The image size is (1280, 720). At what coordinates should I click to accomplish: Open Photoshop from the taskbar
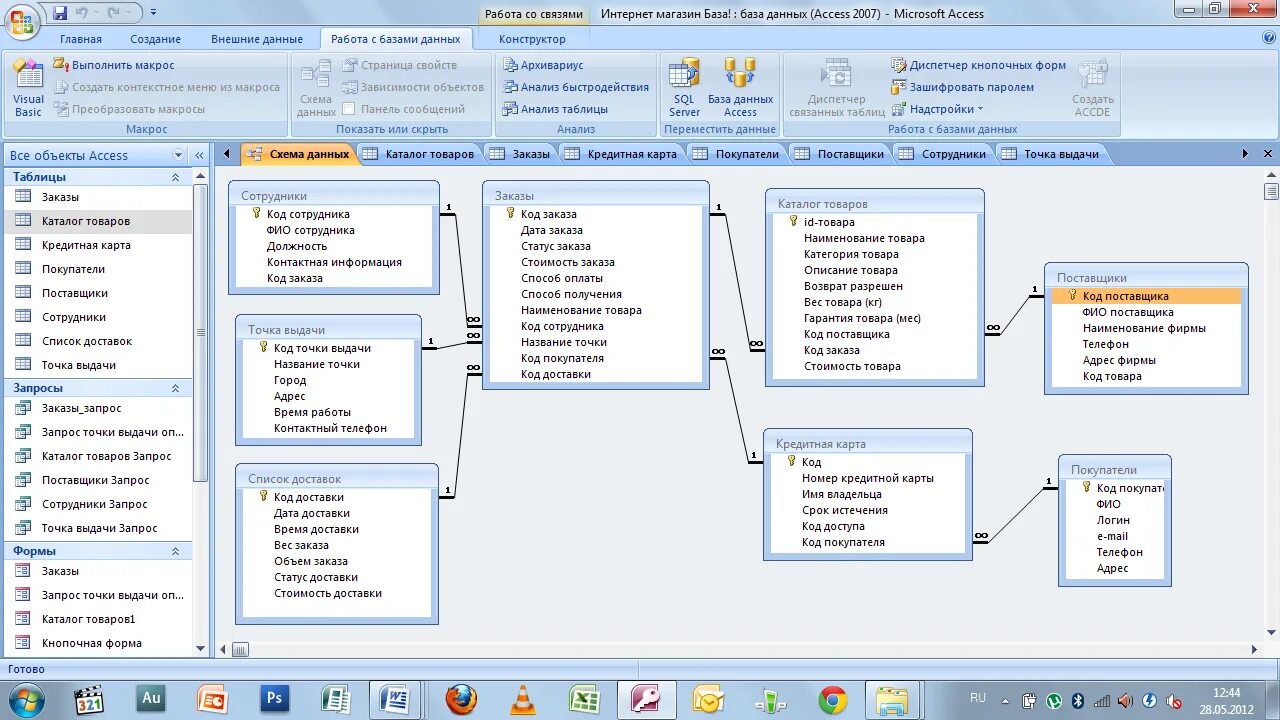(x=274, y=699)
